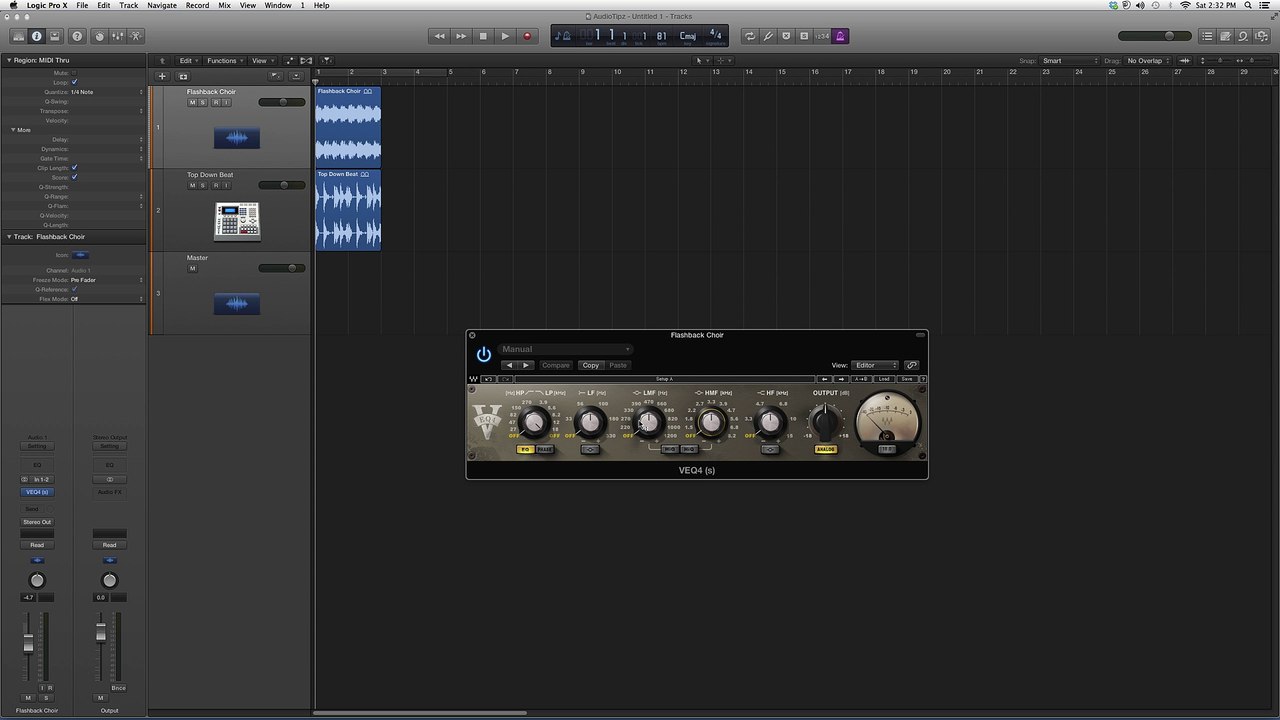Solo the Top Down Beat track
The height and width of the screenshot is (720, 1280).
(203, 186)
